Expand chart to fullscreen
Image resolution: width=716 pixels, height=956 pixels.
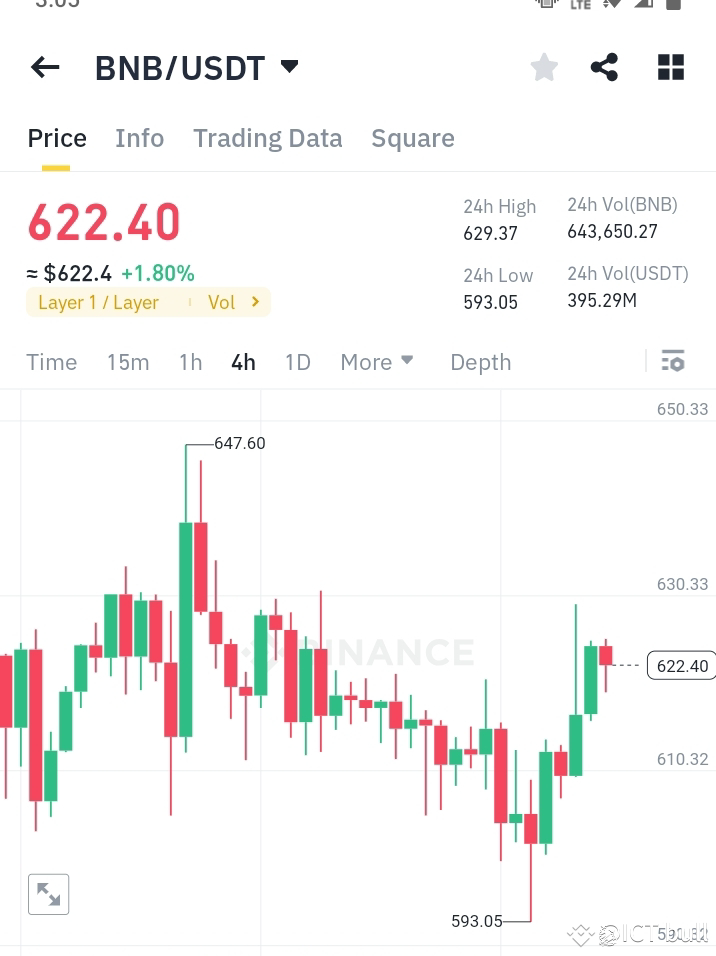click(48, 894)
